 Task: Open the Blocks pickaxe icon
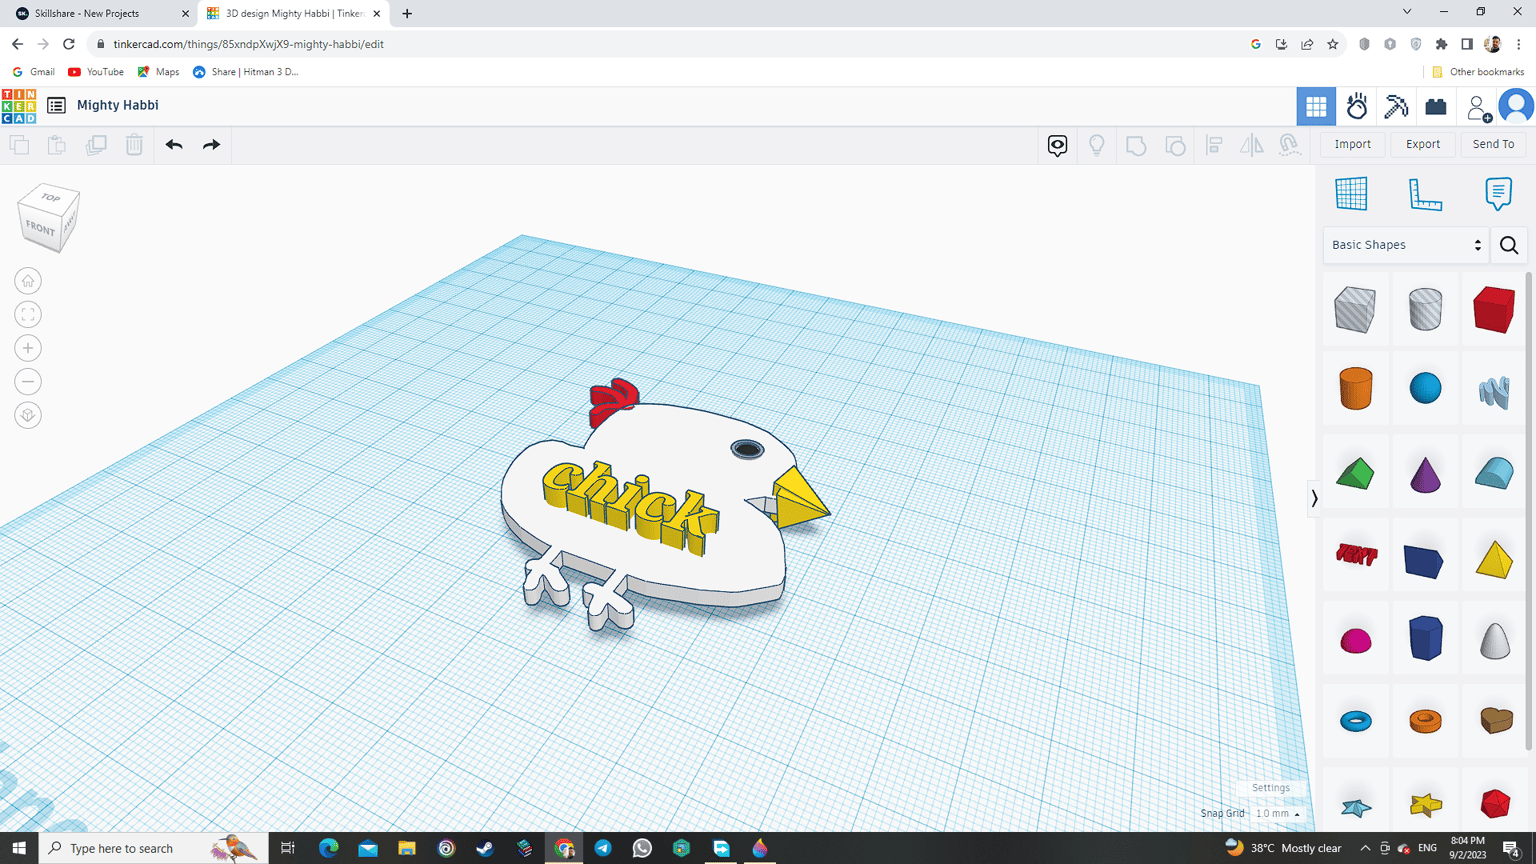click(x=1396, y=106)
